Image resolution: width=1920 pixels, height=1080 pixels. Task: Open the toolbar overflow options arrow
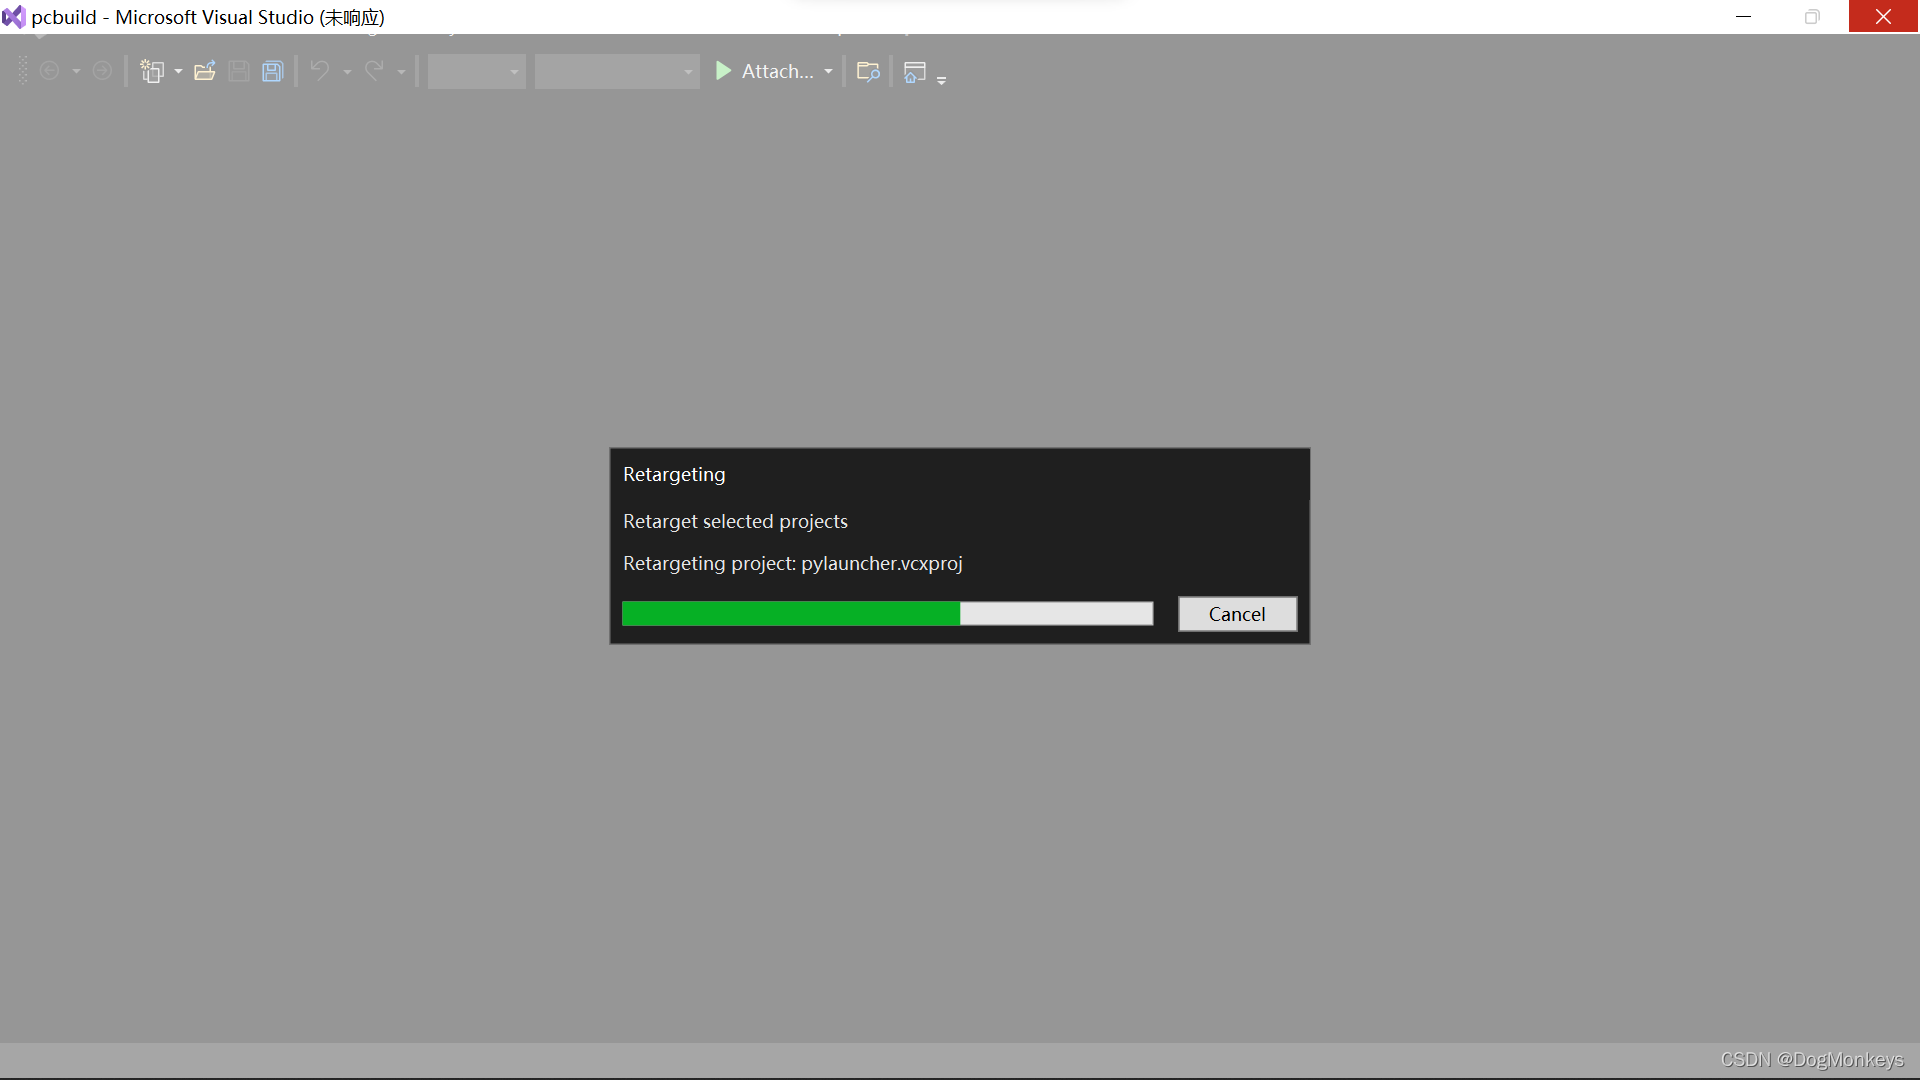coord(941,80)
